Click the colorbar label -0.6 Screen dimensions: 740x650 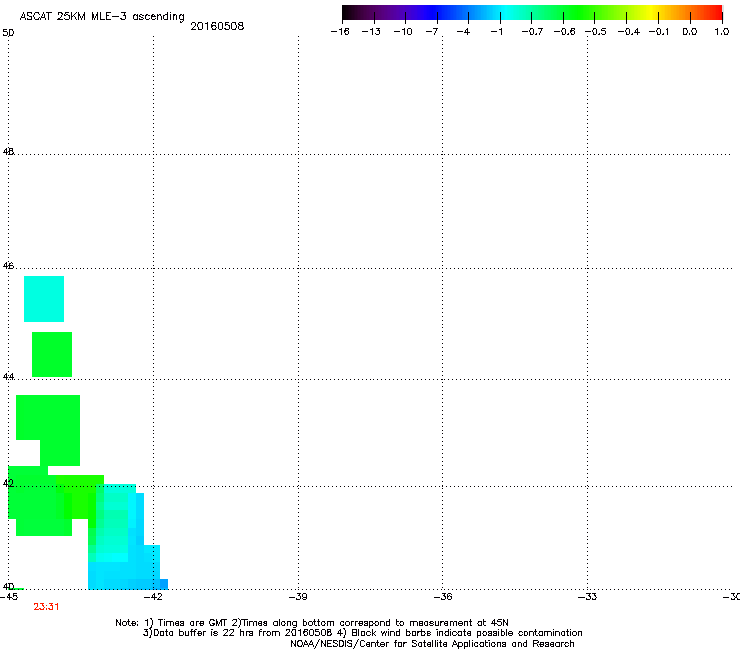tap(564, 32)
